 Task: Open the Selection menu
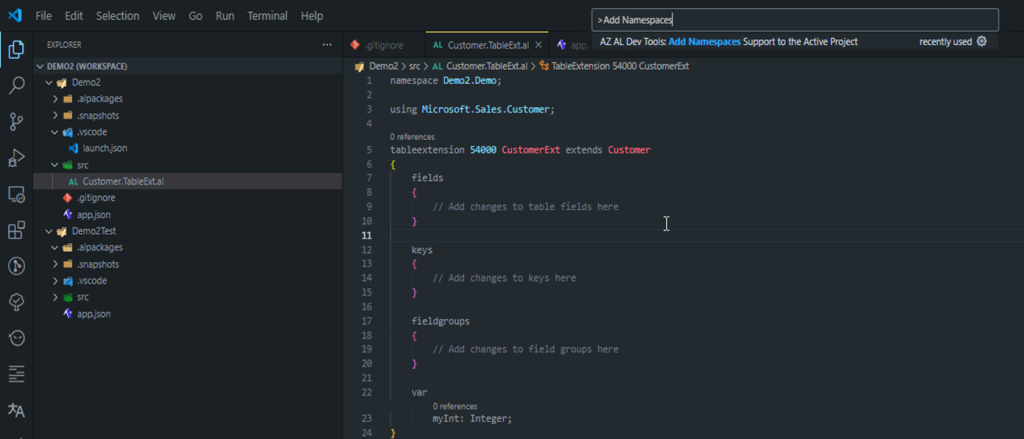pyautogui.click(x=118, y=16)
